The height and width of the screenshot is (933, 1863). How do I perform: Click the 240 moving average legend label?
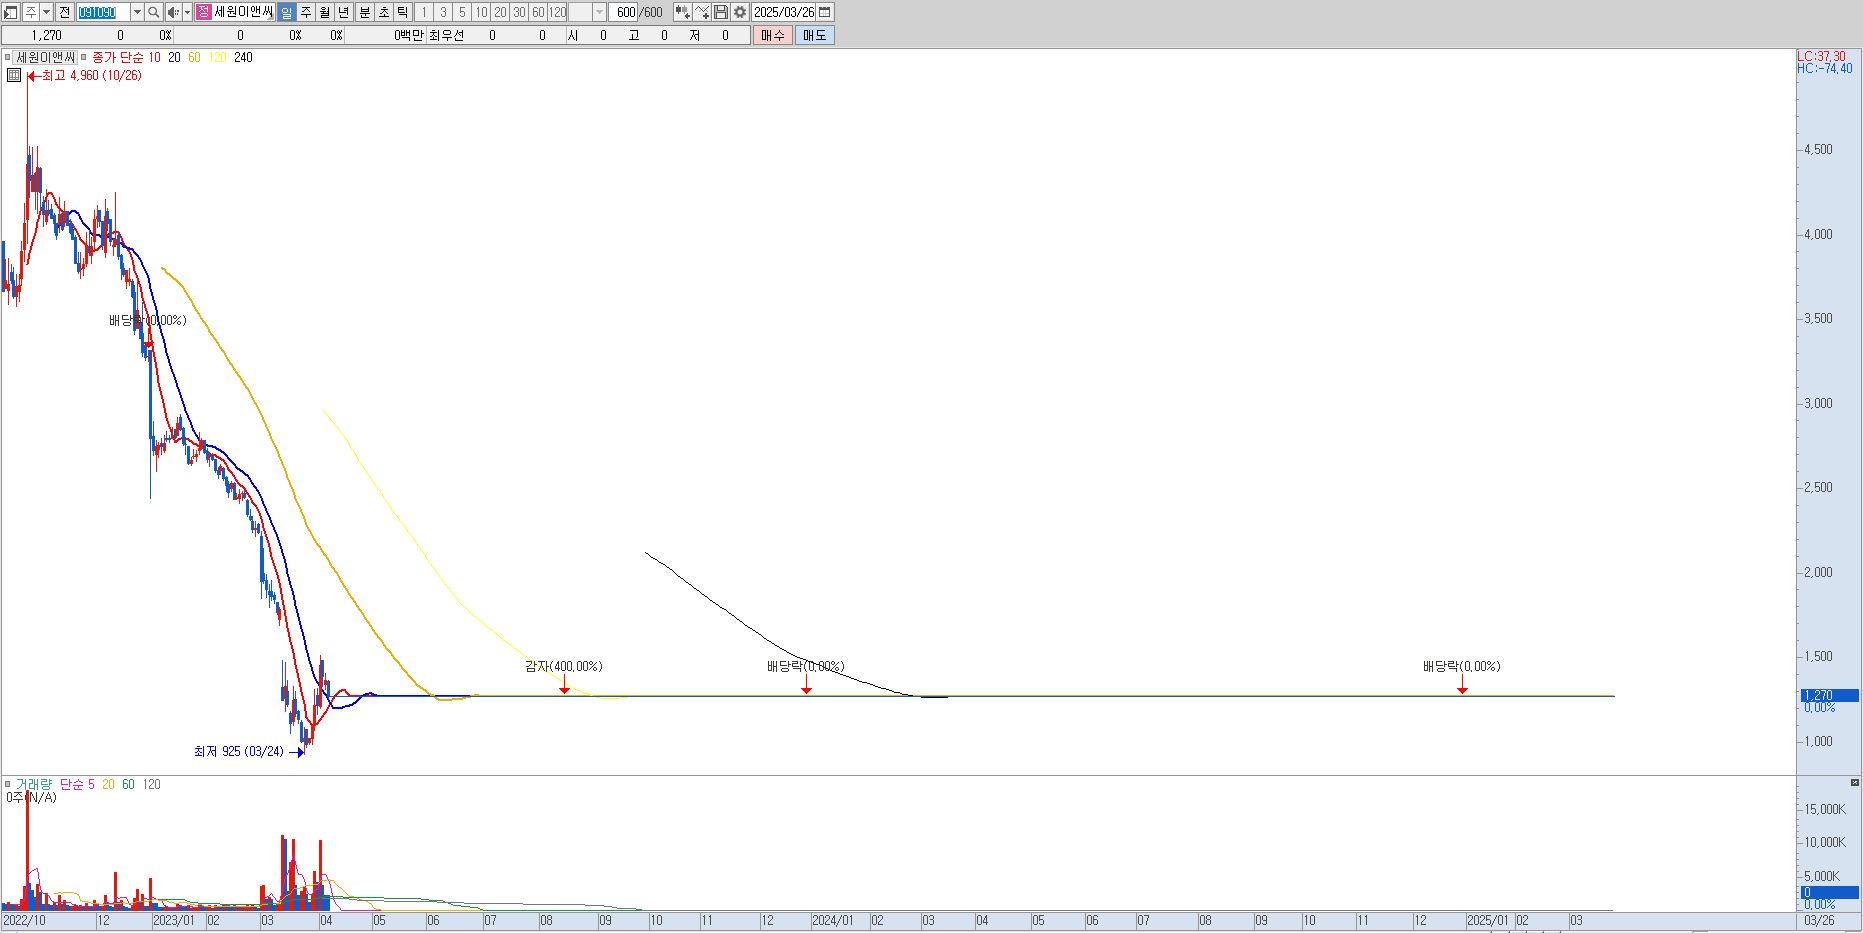coord(243,57)
